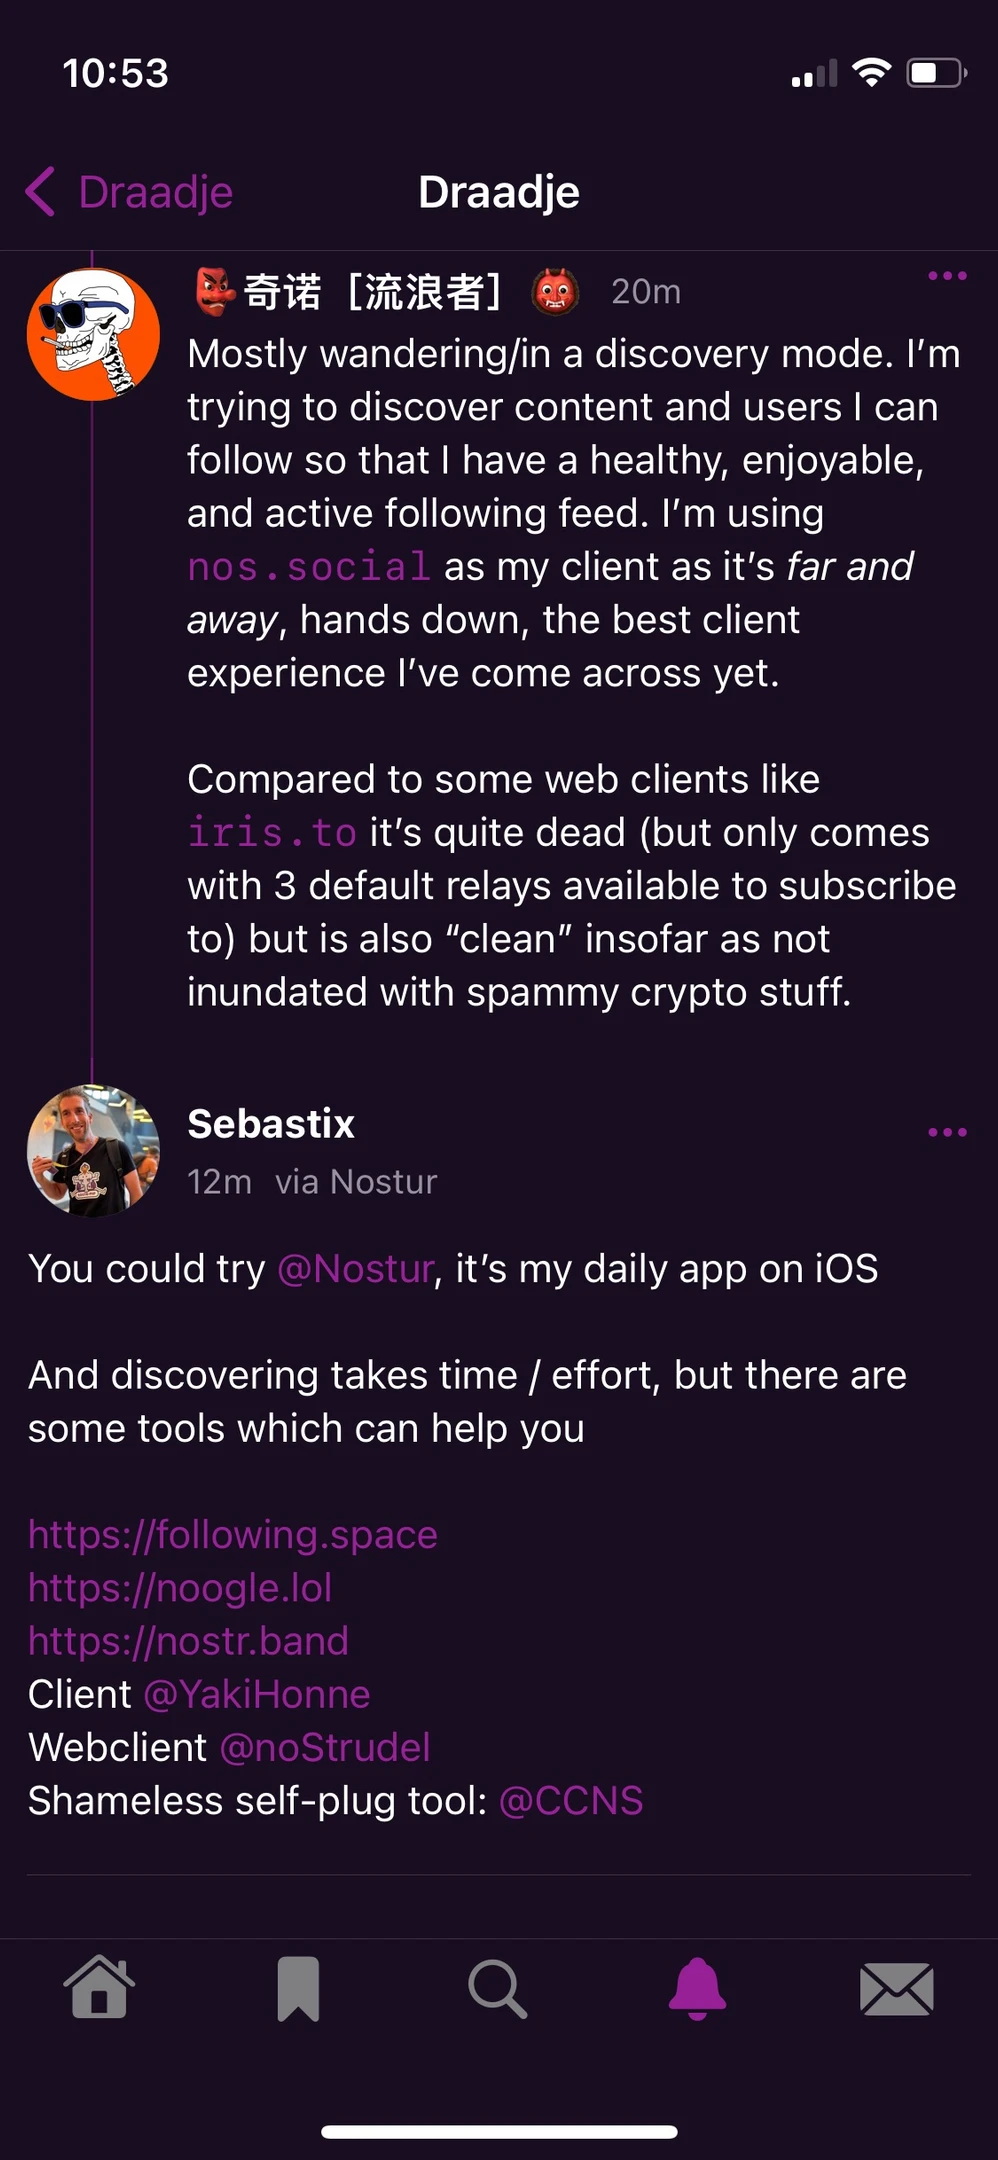Open the Home tab icon

[99, 1988]
